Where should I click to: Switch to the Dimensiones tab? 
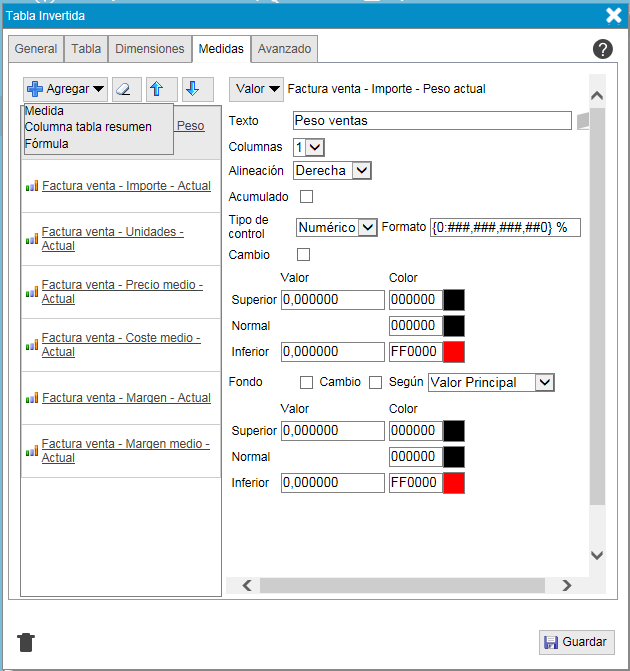150,49
